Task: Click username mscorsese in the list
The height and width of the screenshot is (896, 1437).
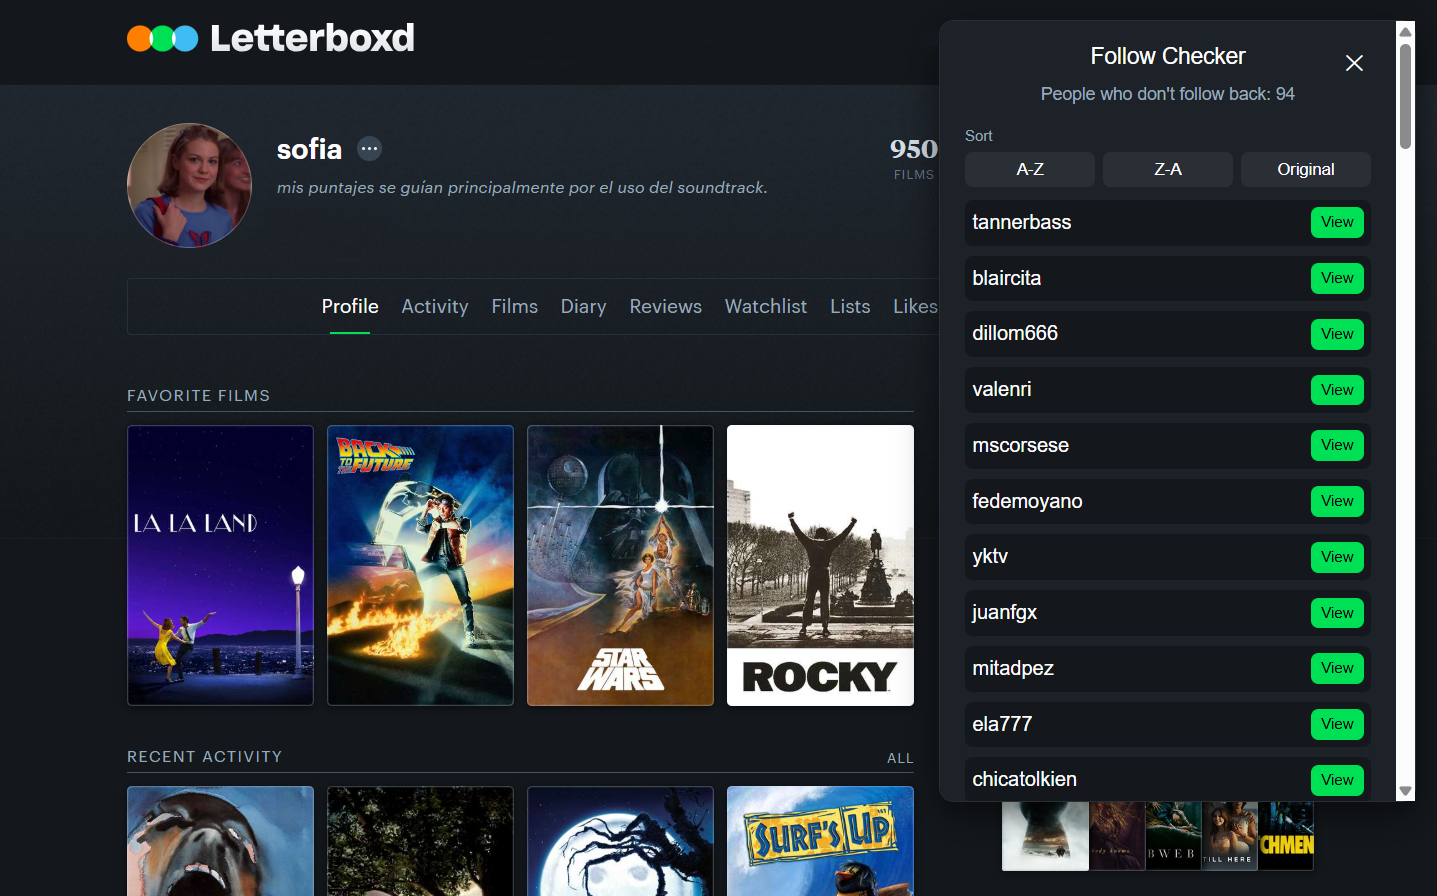Action: pos(1021,445)
